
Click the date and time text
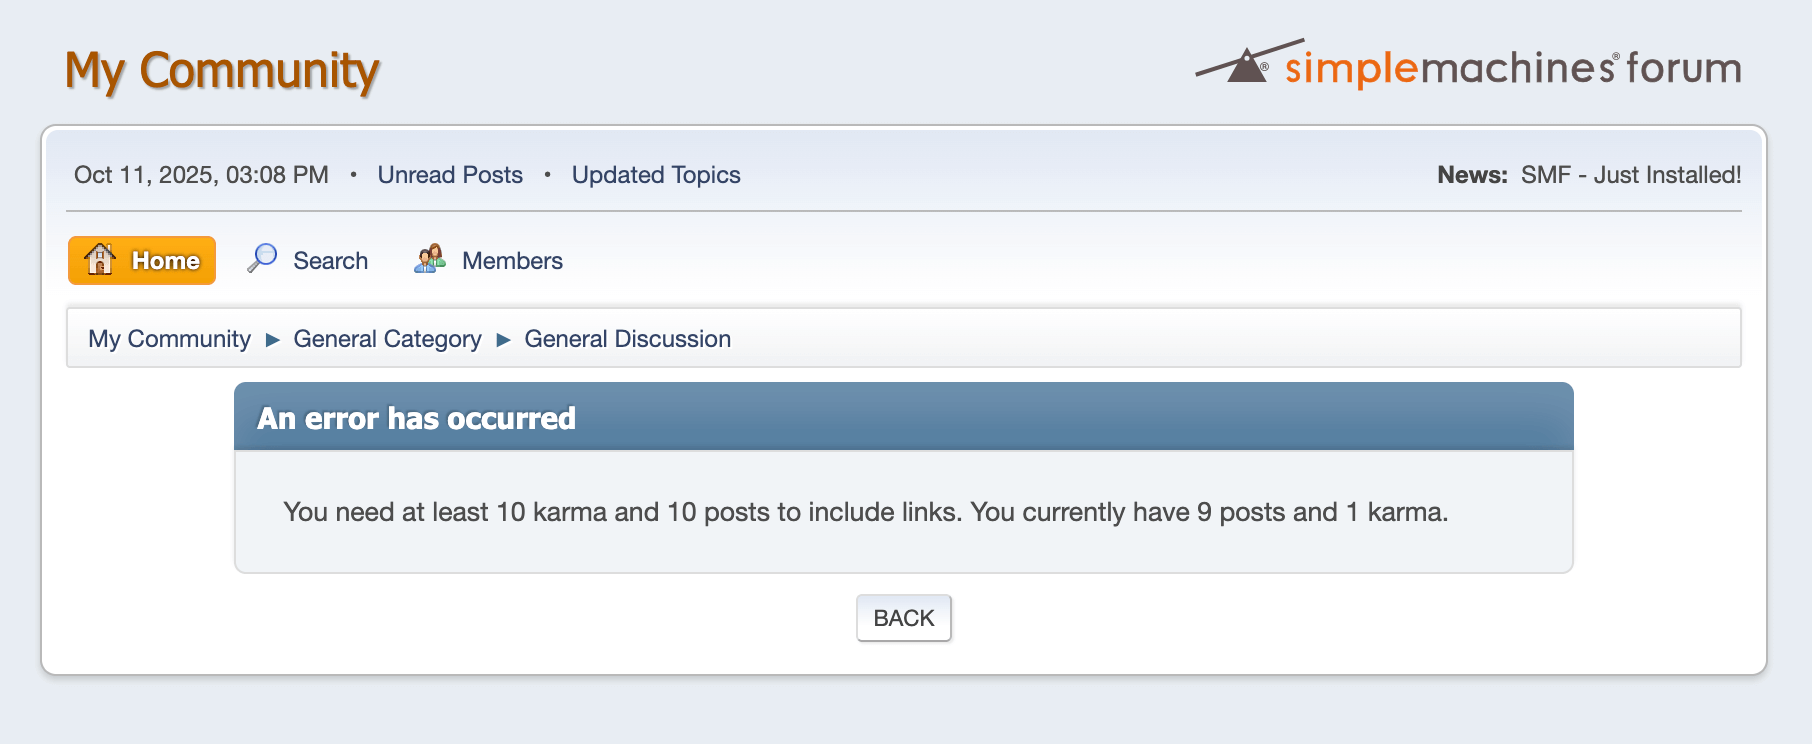(201, 175)
